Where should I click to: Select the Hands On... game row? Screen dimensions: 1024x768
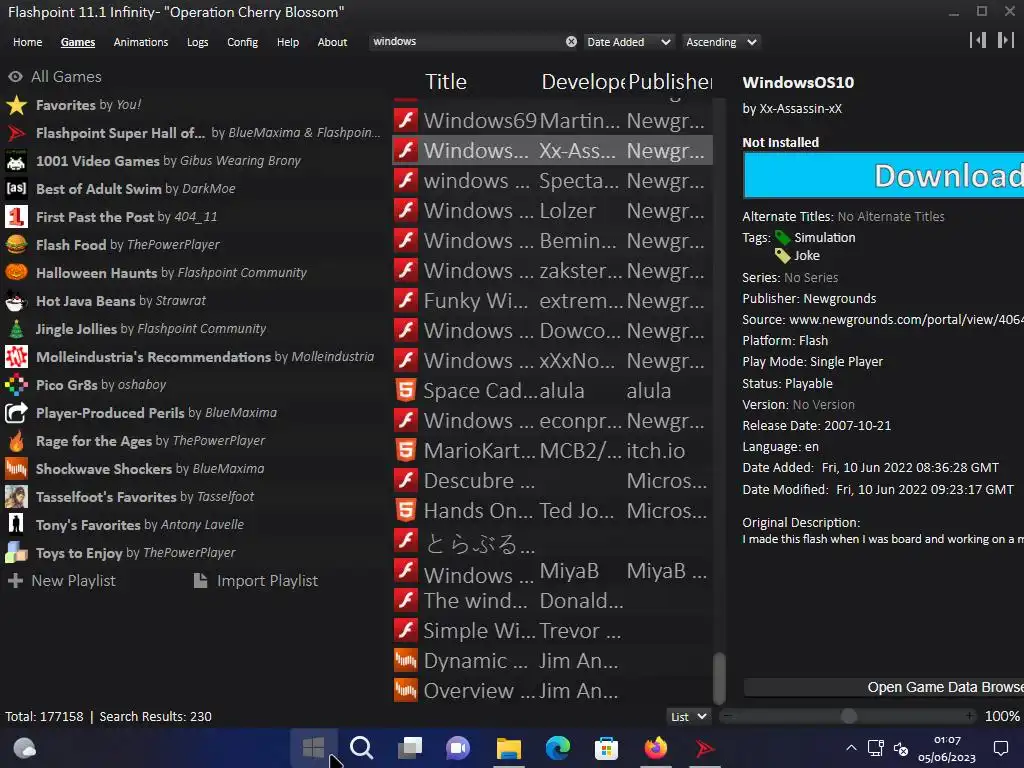(x=552, y=511)
